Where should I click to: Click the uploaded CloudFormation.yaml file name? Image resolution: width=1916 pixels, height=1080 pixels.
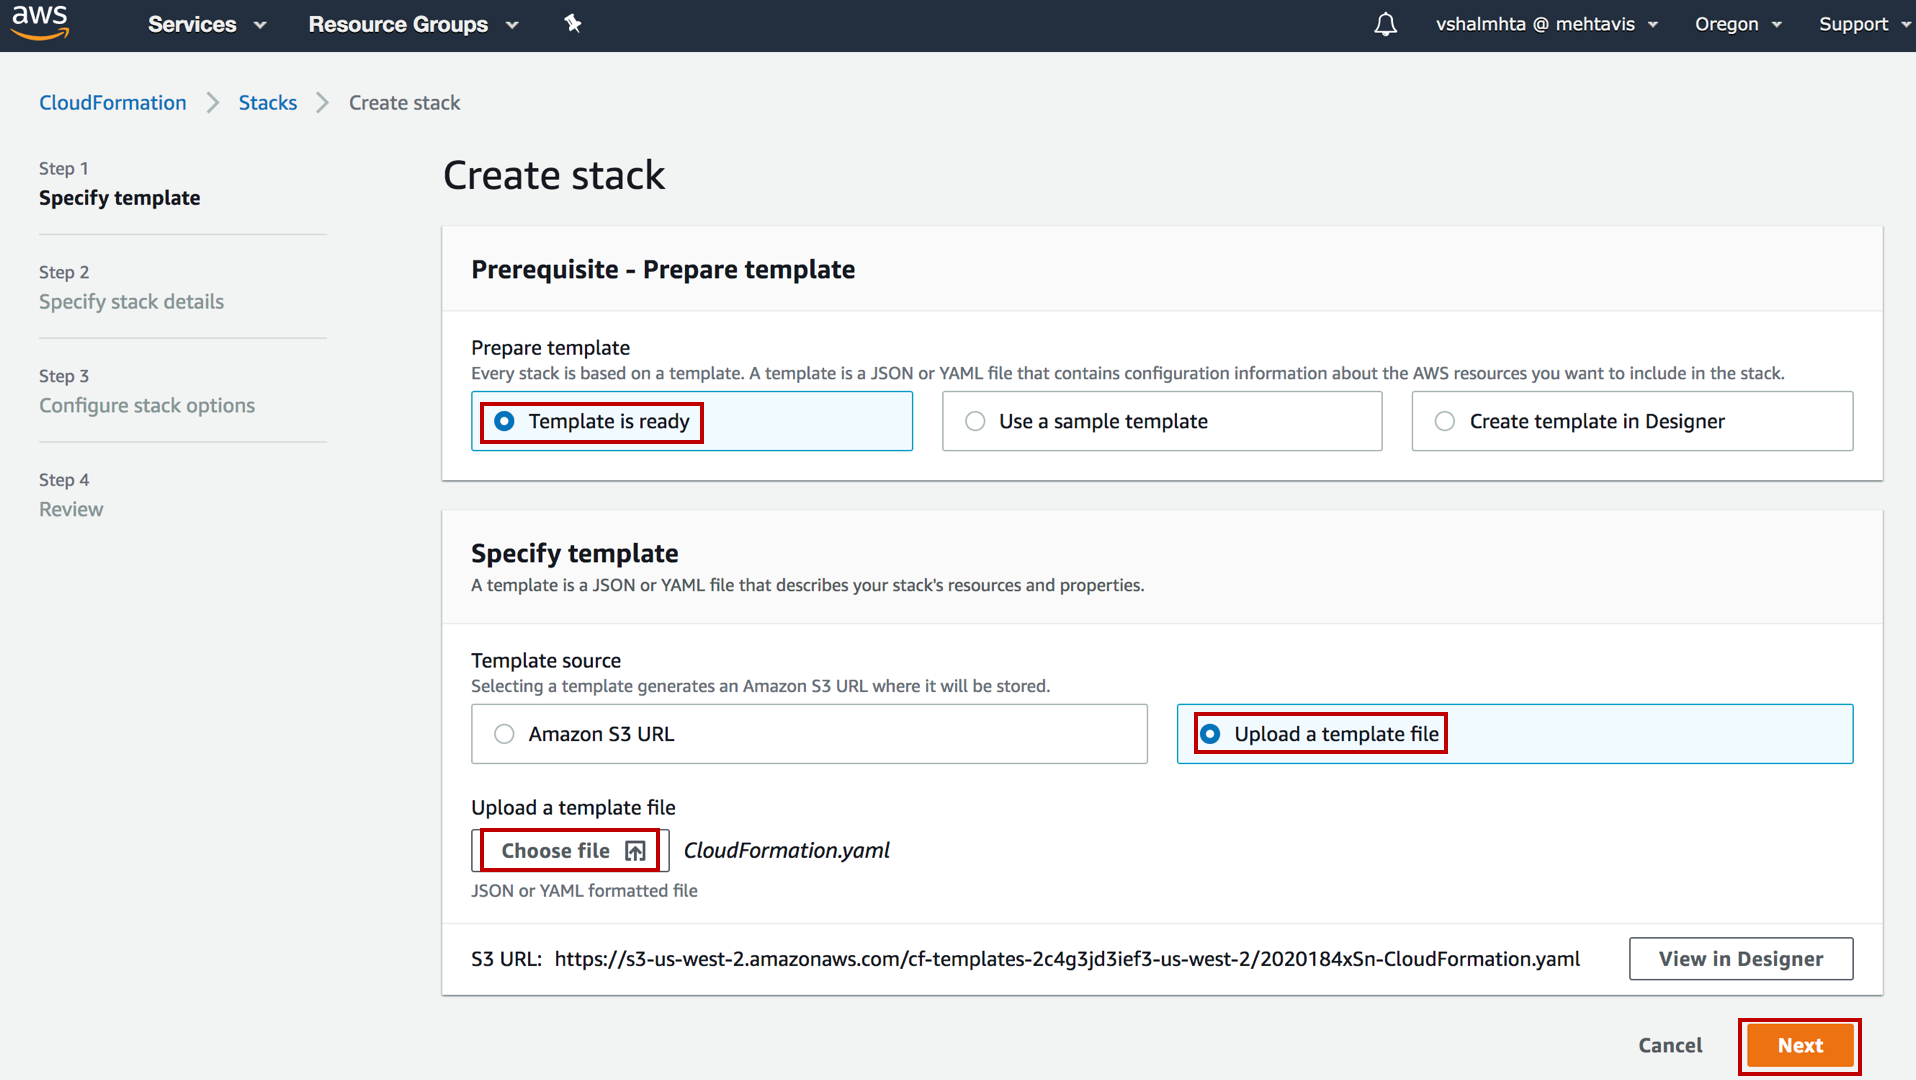pos(787,851)
